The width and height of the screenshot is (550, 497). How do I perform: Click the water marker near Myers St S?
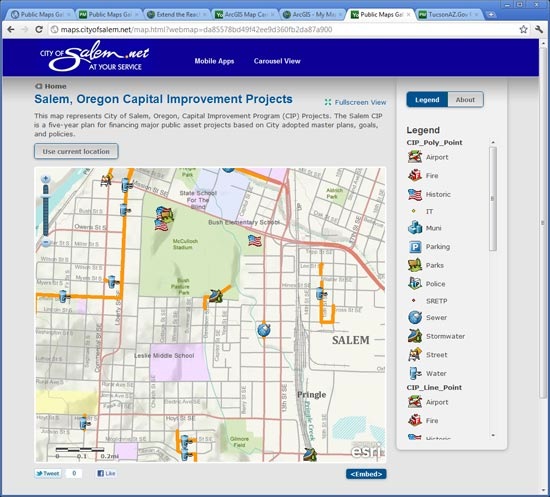tap(112, 281)
